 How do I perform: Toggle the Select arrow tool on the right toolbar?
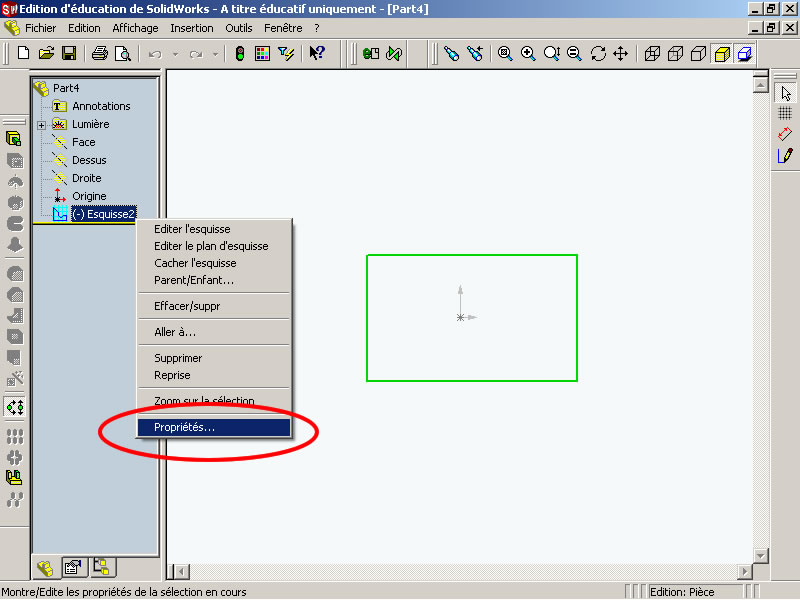[786, 93]
